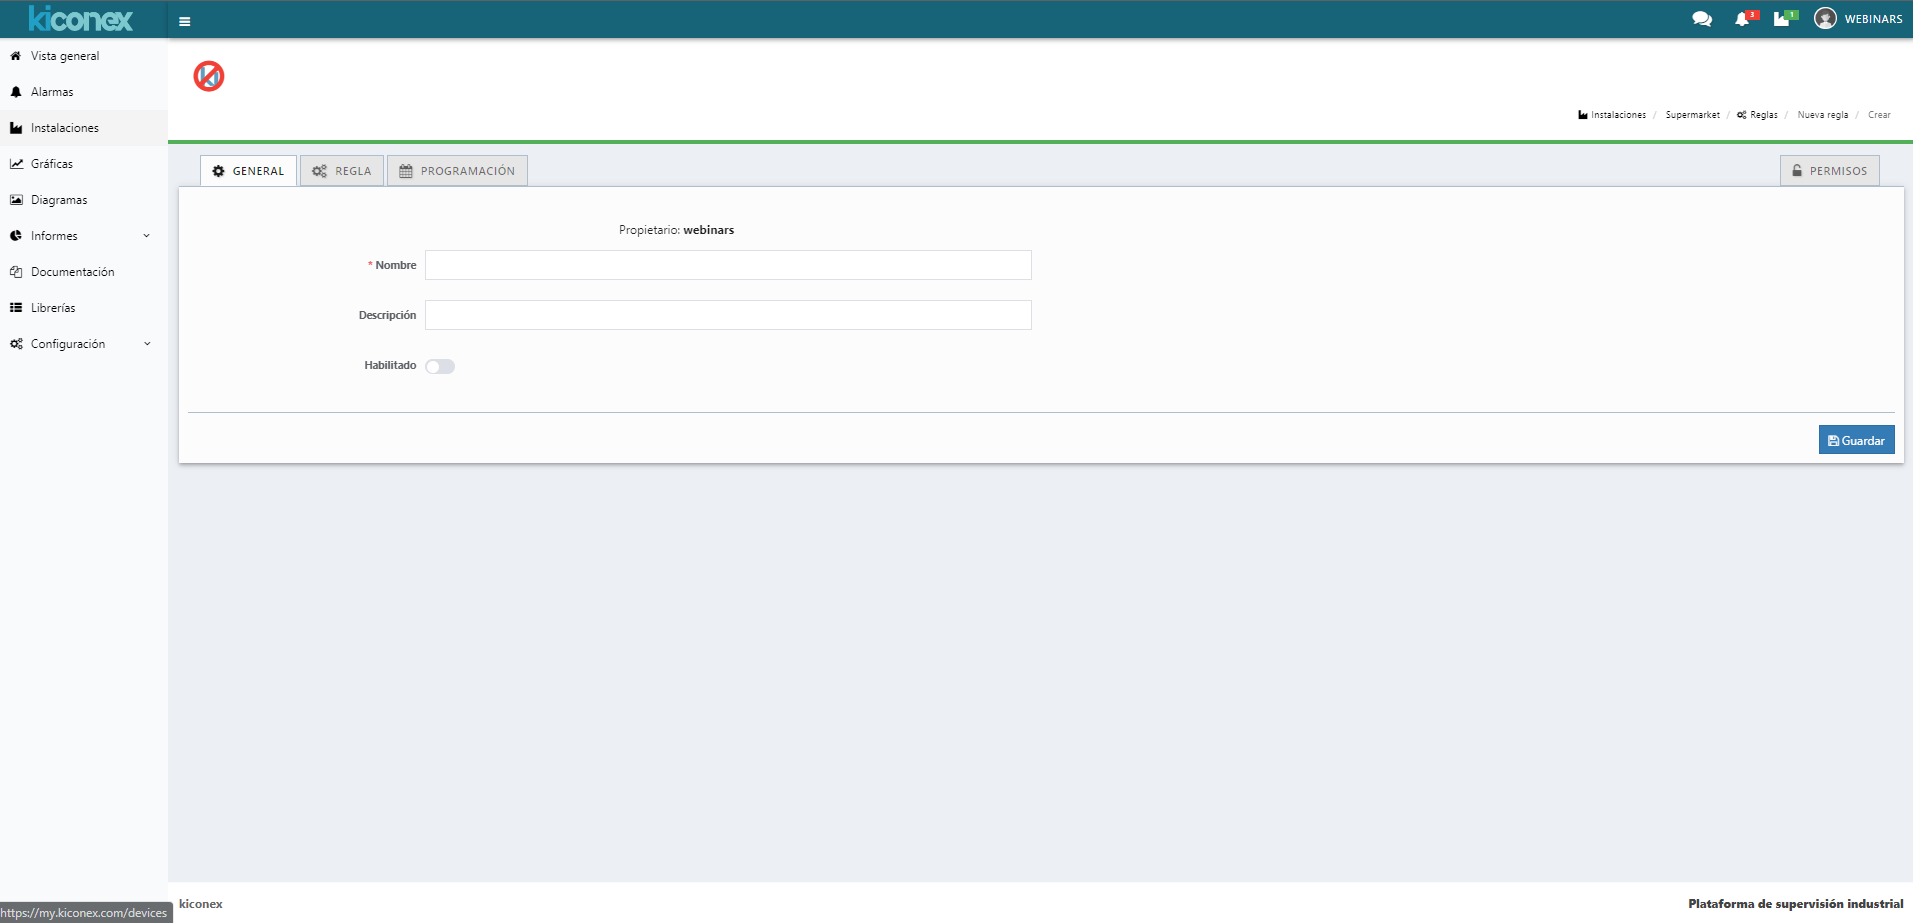The height and width of the screenshot is (923, 1913).
Task: Click the hamburger menu icon in header
Action: [184, 21]
